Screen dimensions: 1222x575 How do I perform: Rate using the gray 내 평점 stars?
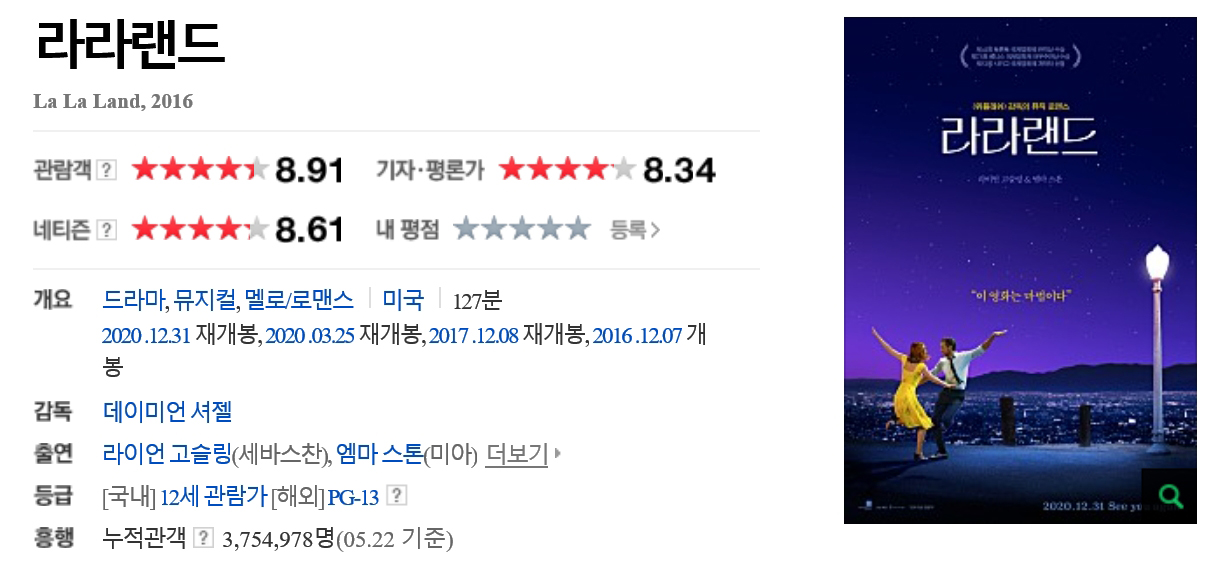tap(522, 230)
